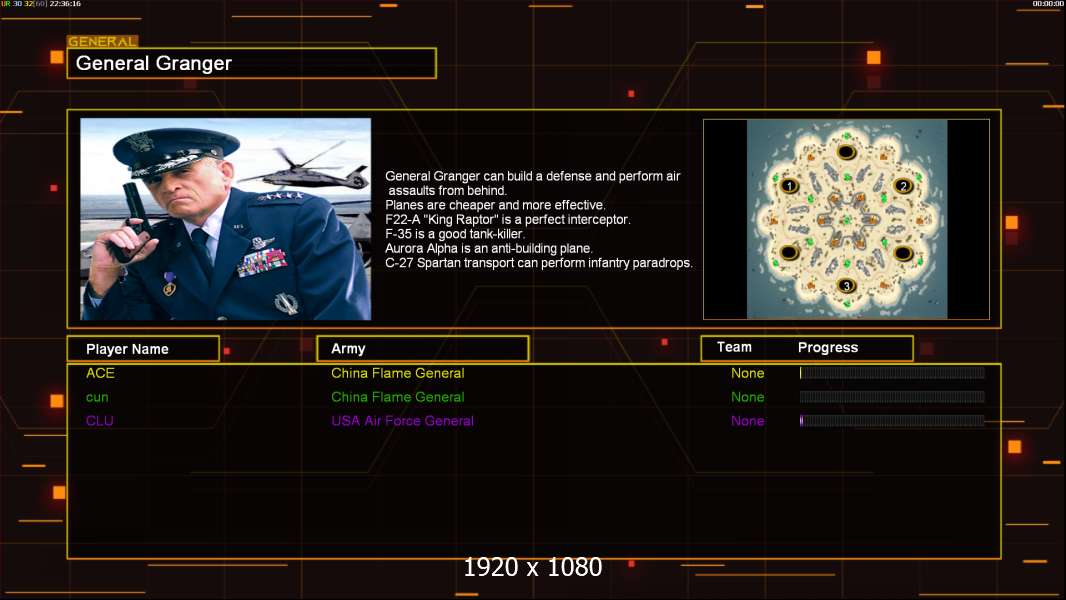Click USA Air Force General army

pyautogui.click(x=402, y=421)
